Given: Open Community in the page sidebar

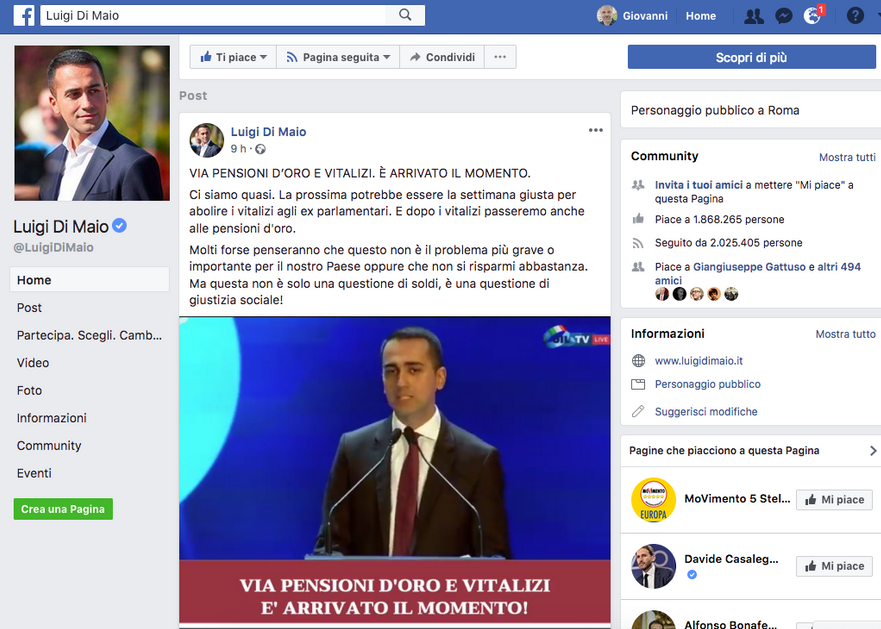Looking at the screenshot, I should pos(49,445).
